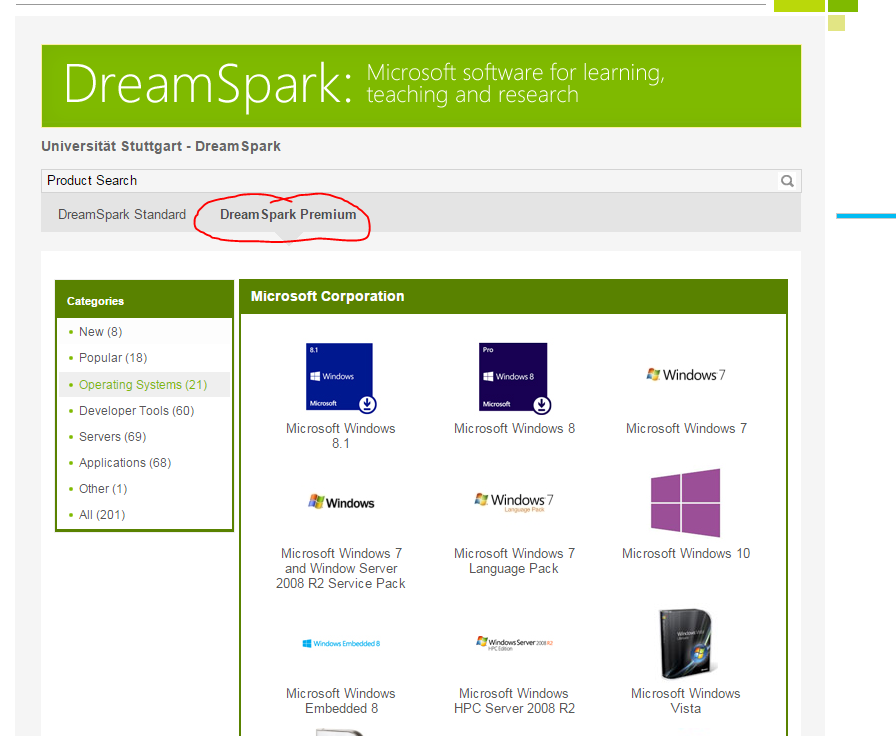Open the Windows 8 Pro box image
The width and height of the screenshot is (896, 736).
514,377
